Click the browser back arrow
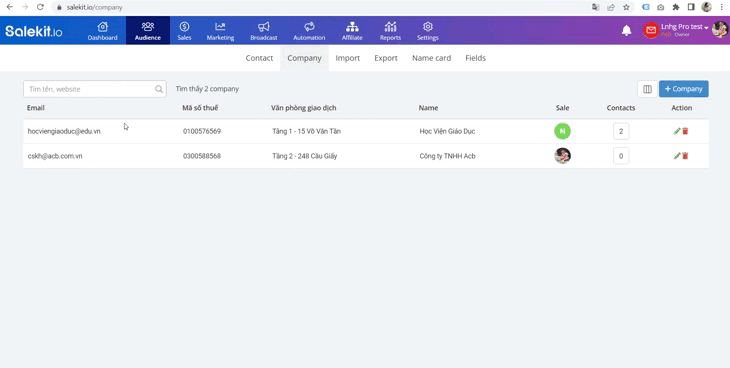This screenshot has height=368, width=730. coord(10,7)
